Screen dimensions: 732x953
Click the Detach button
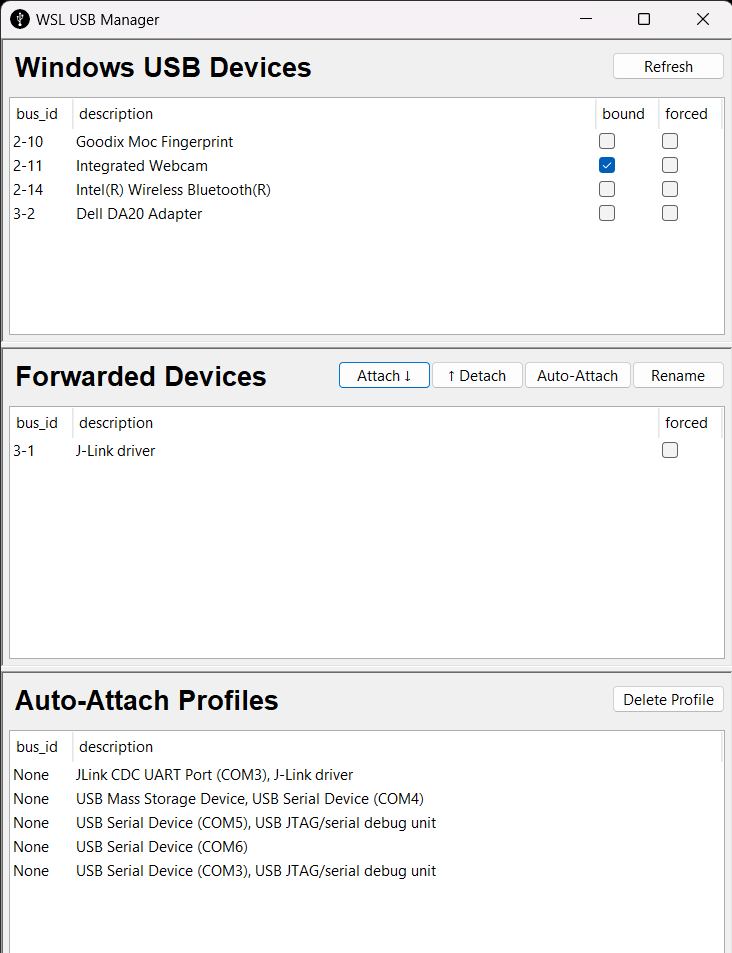click(477, 376)
